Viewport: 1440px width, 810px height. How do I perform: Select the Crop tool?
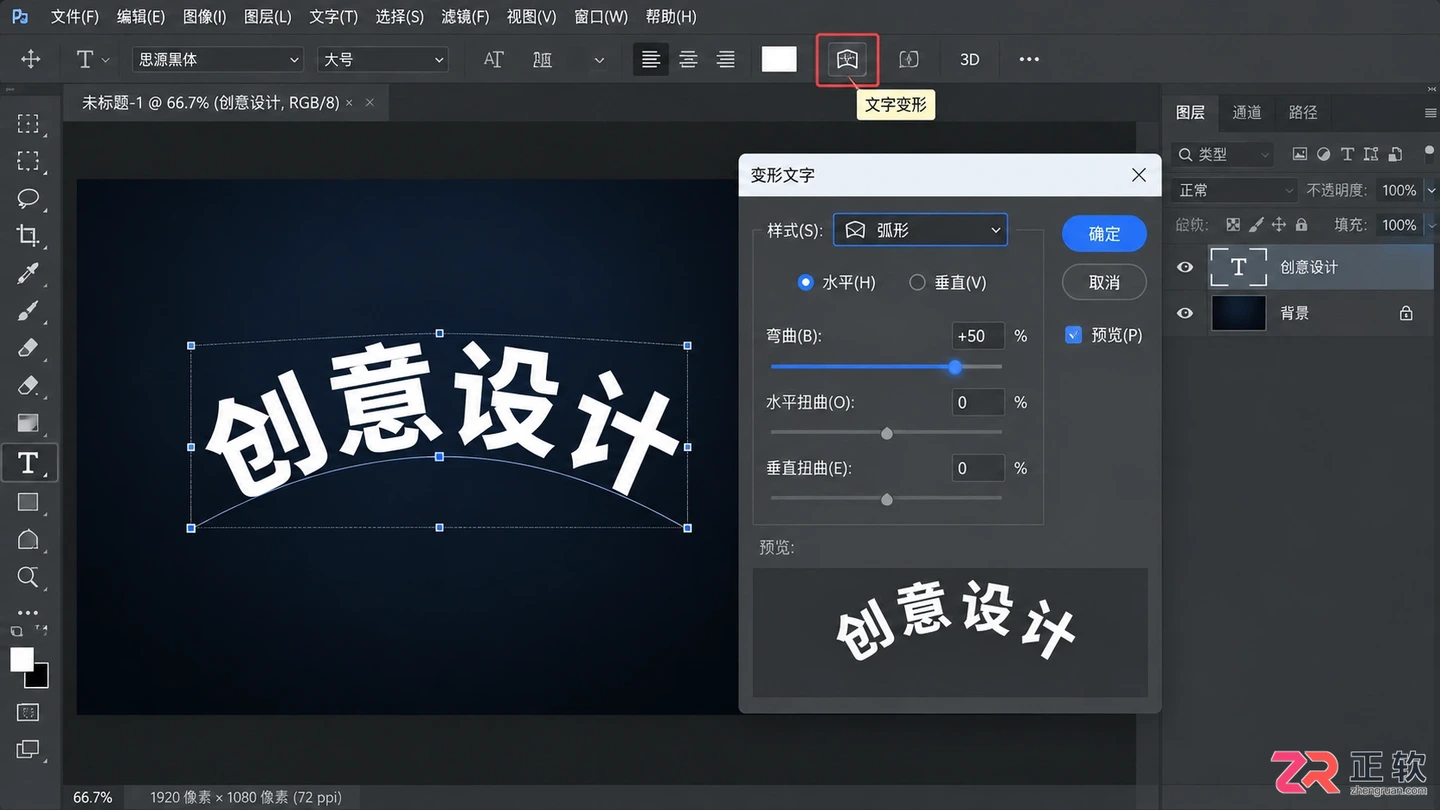point(28,236)
